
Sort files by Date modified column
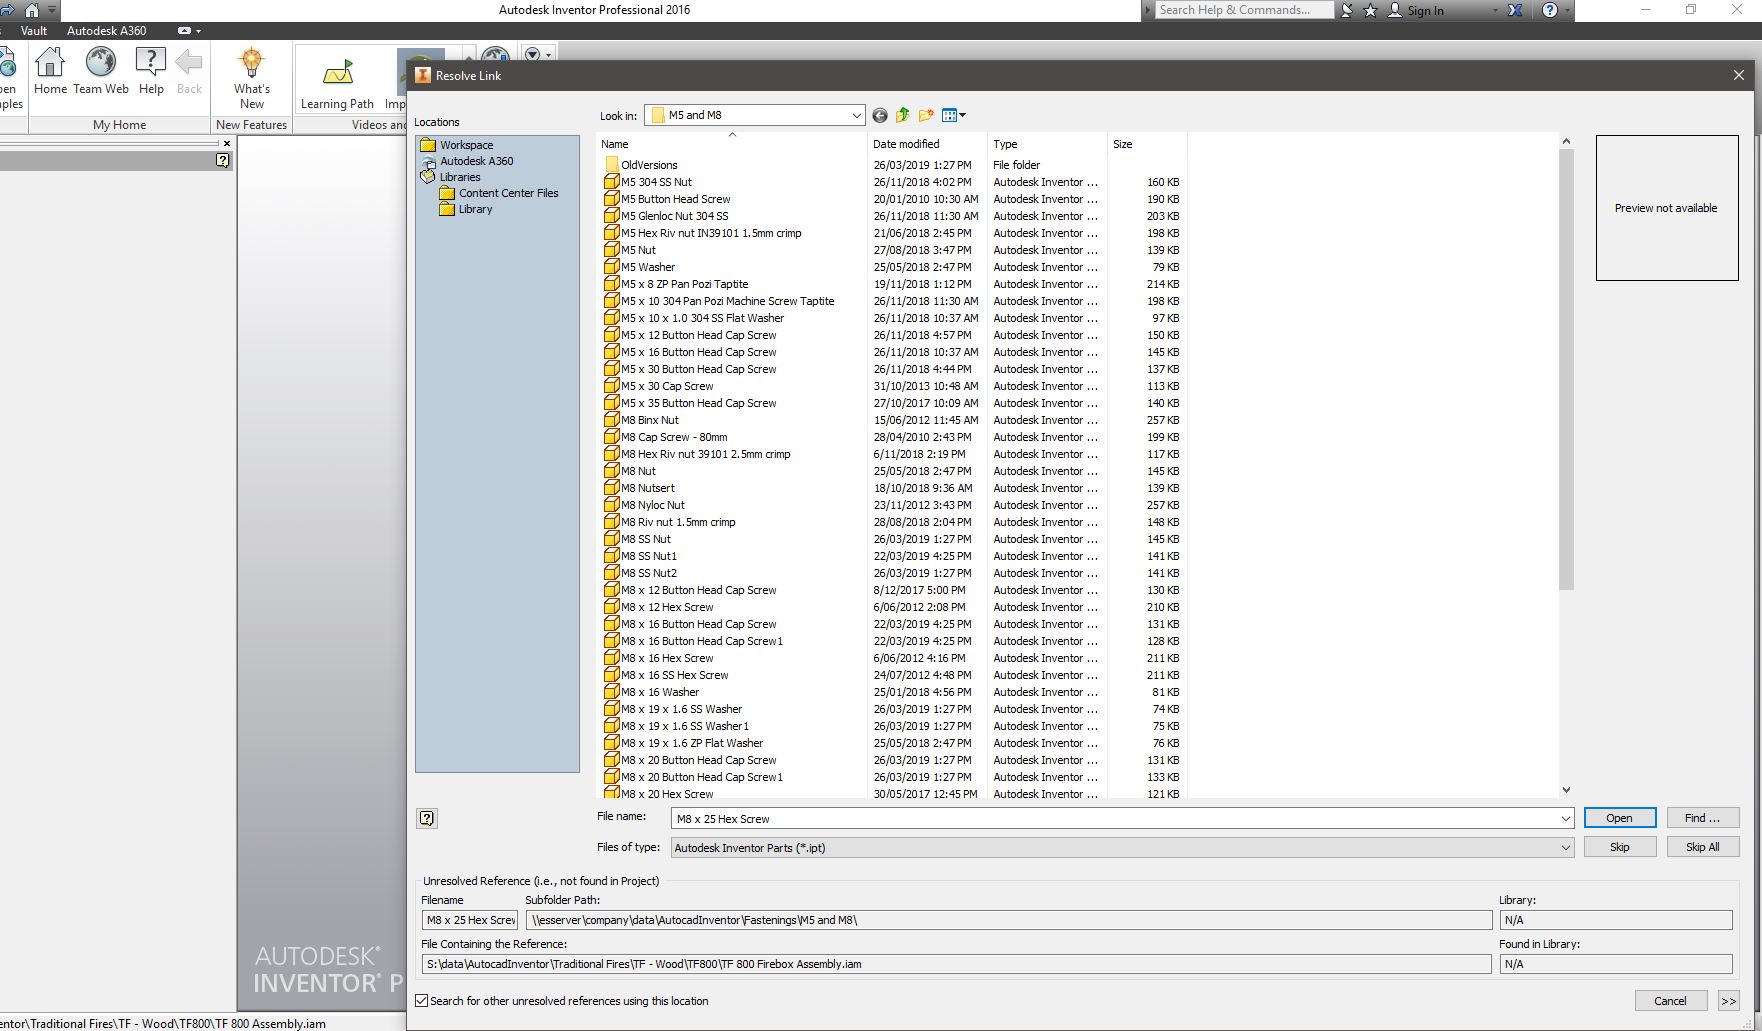click(927, 144)
